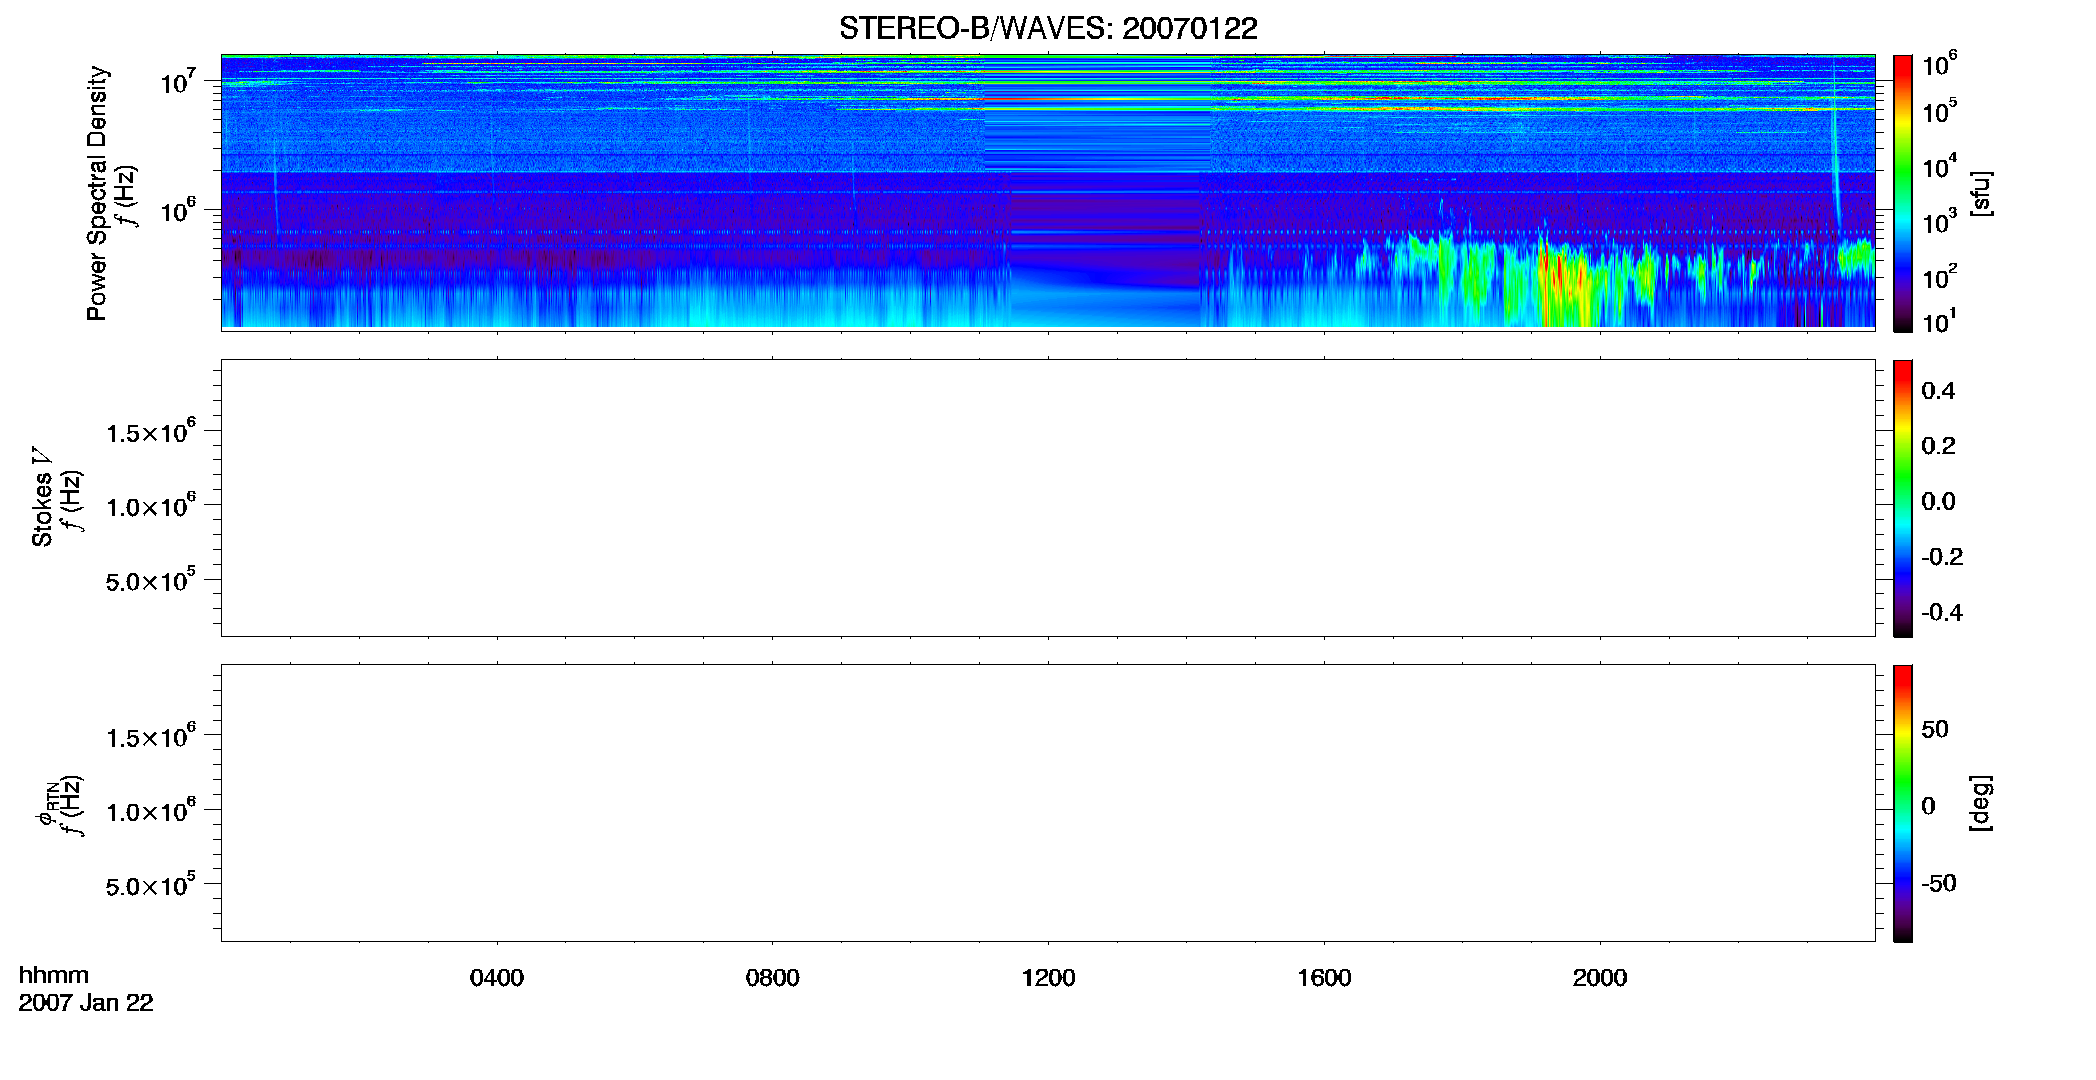The width and height of the screenshot is (2096, 1080).
Task: Click the 2007 Jan 22 date label
Action: 86,1003
